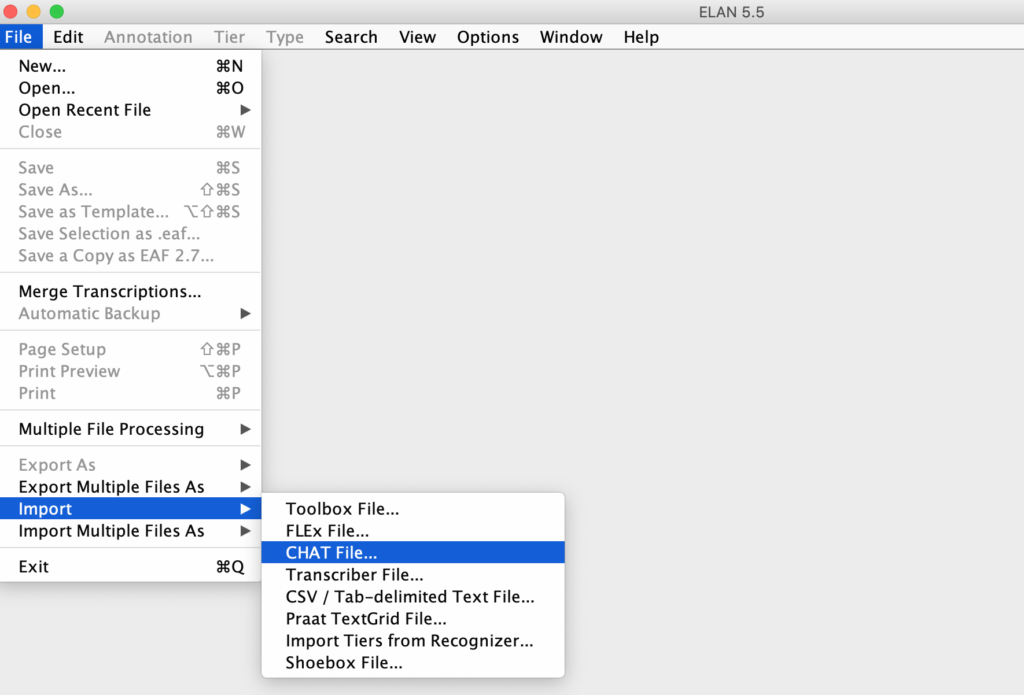Select Merge Transcriptions...
The image size is (1024, 695).
point(131,291)
